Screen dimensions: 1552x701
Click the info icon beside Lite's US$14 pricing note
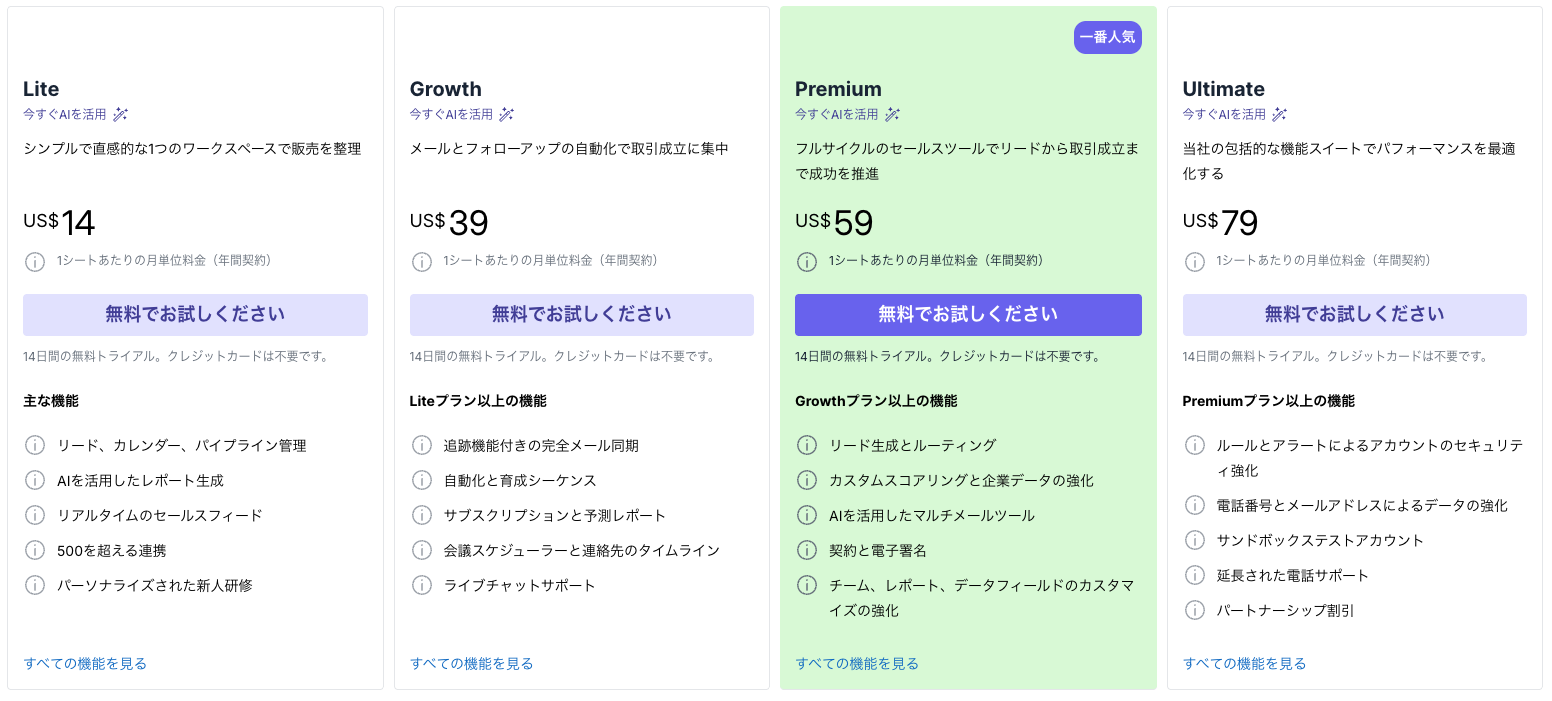(34, 261)
